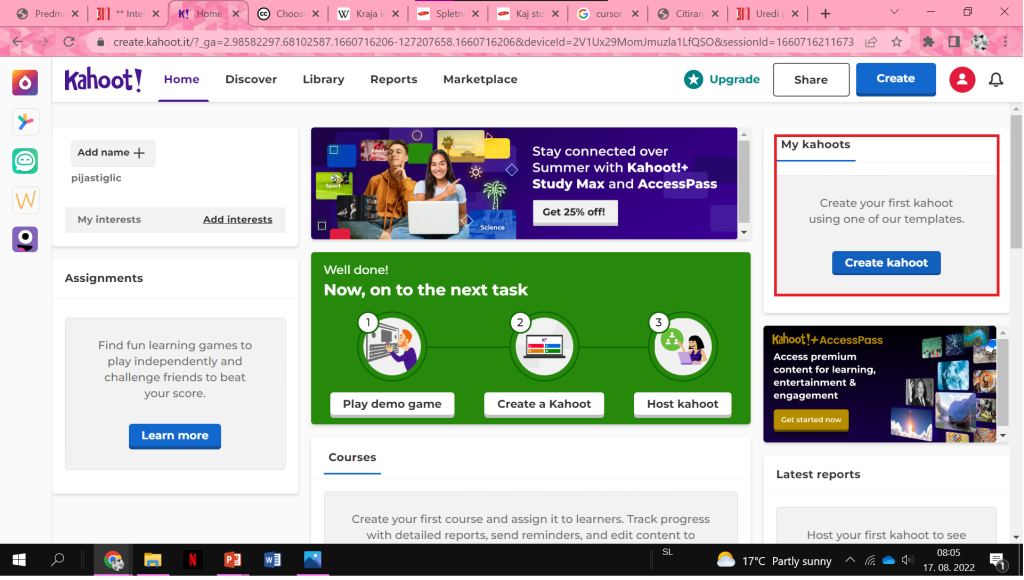Open the red profile avatar menu
This screenshot has width=1024, height=580.
coord(962,80)
